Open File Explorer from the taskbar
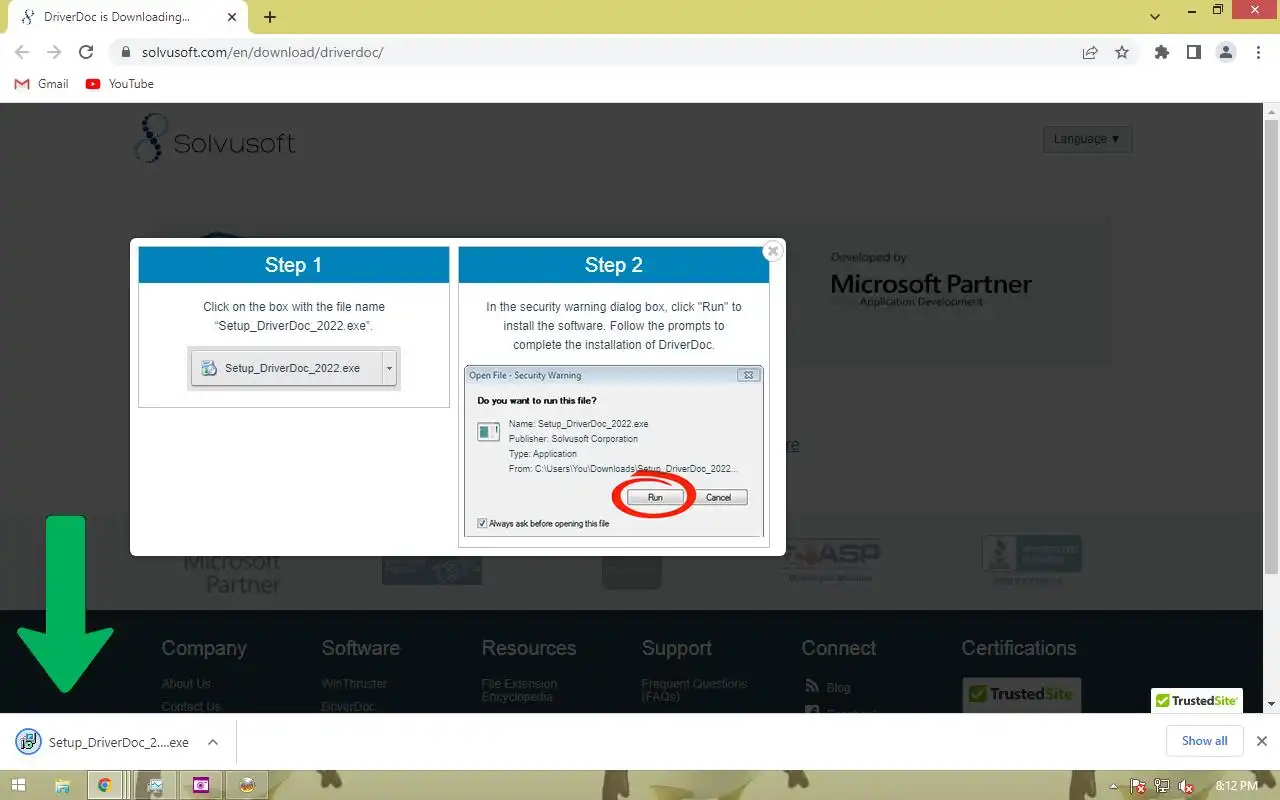 pyautogui.click(x=62, y=786)
